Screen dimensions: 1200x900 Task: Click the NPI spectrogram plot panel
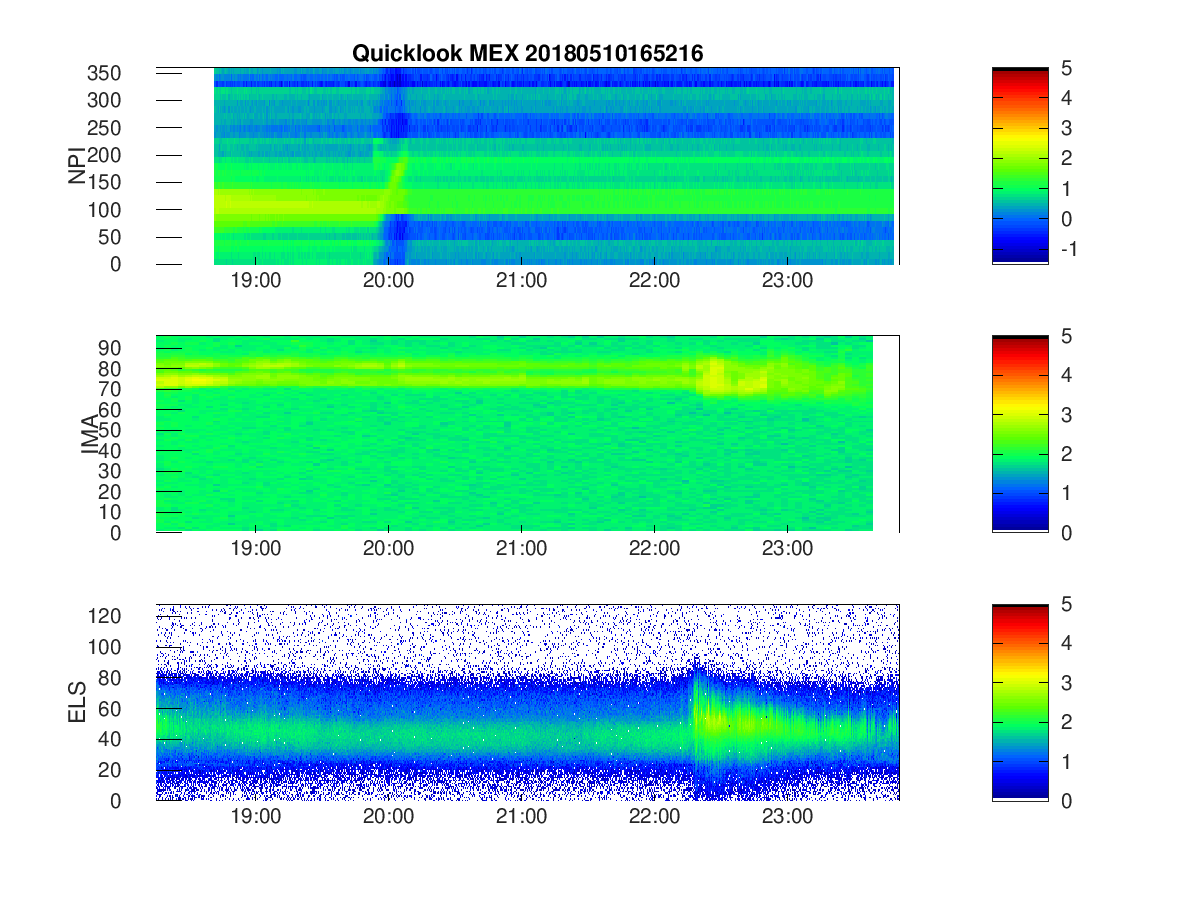[x=527, y=166]
